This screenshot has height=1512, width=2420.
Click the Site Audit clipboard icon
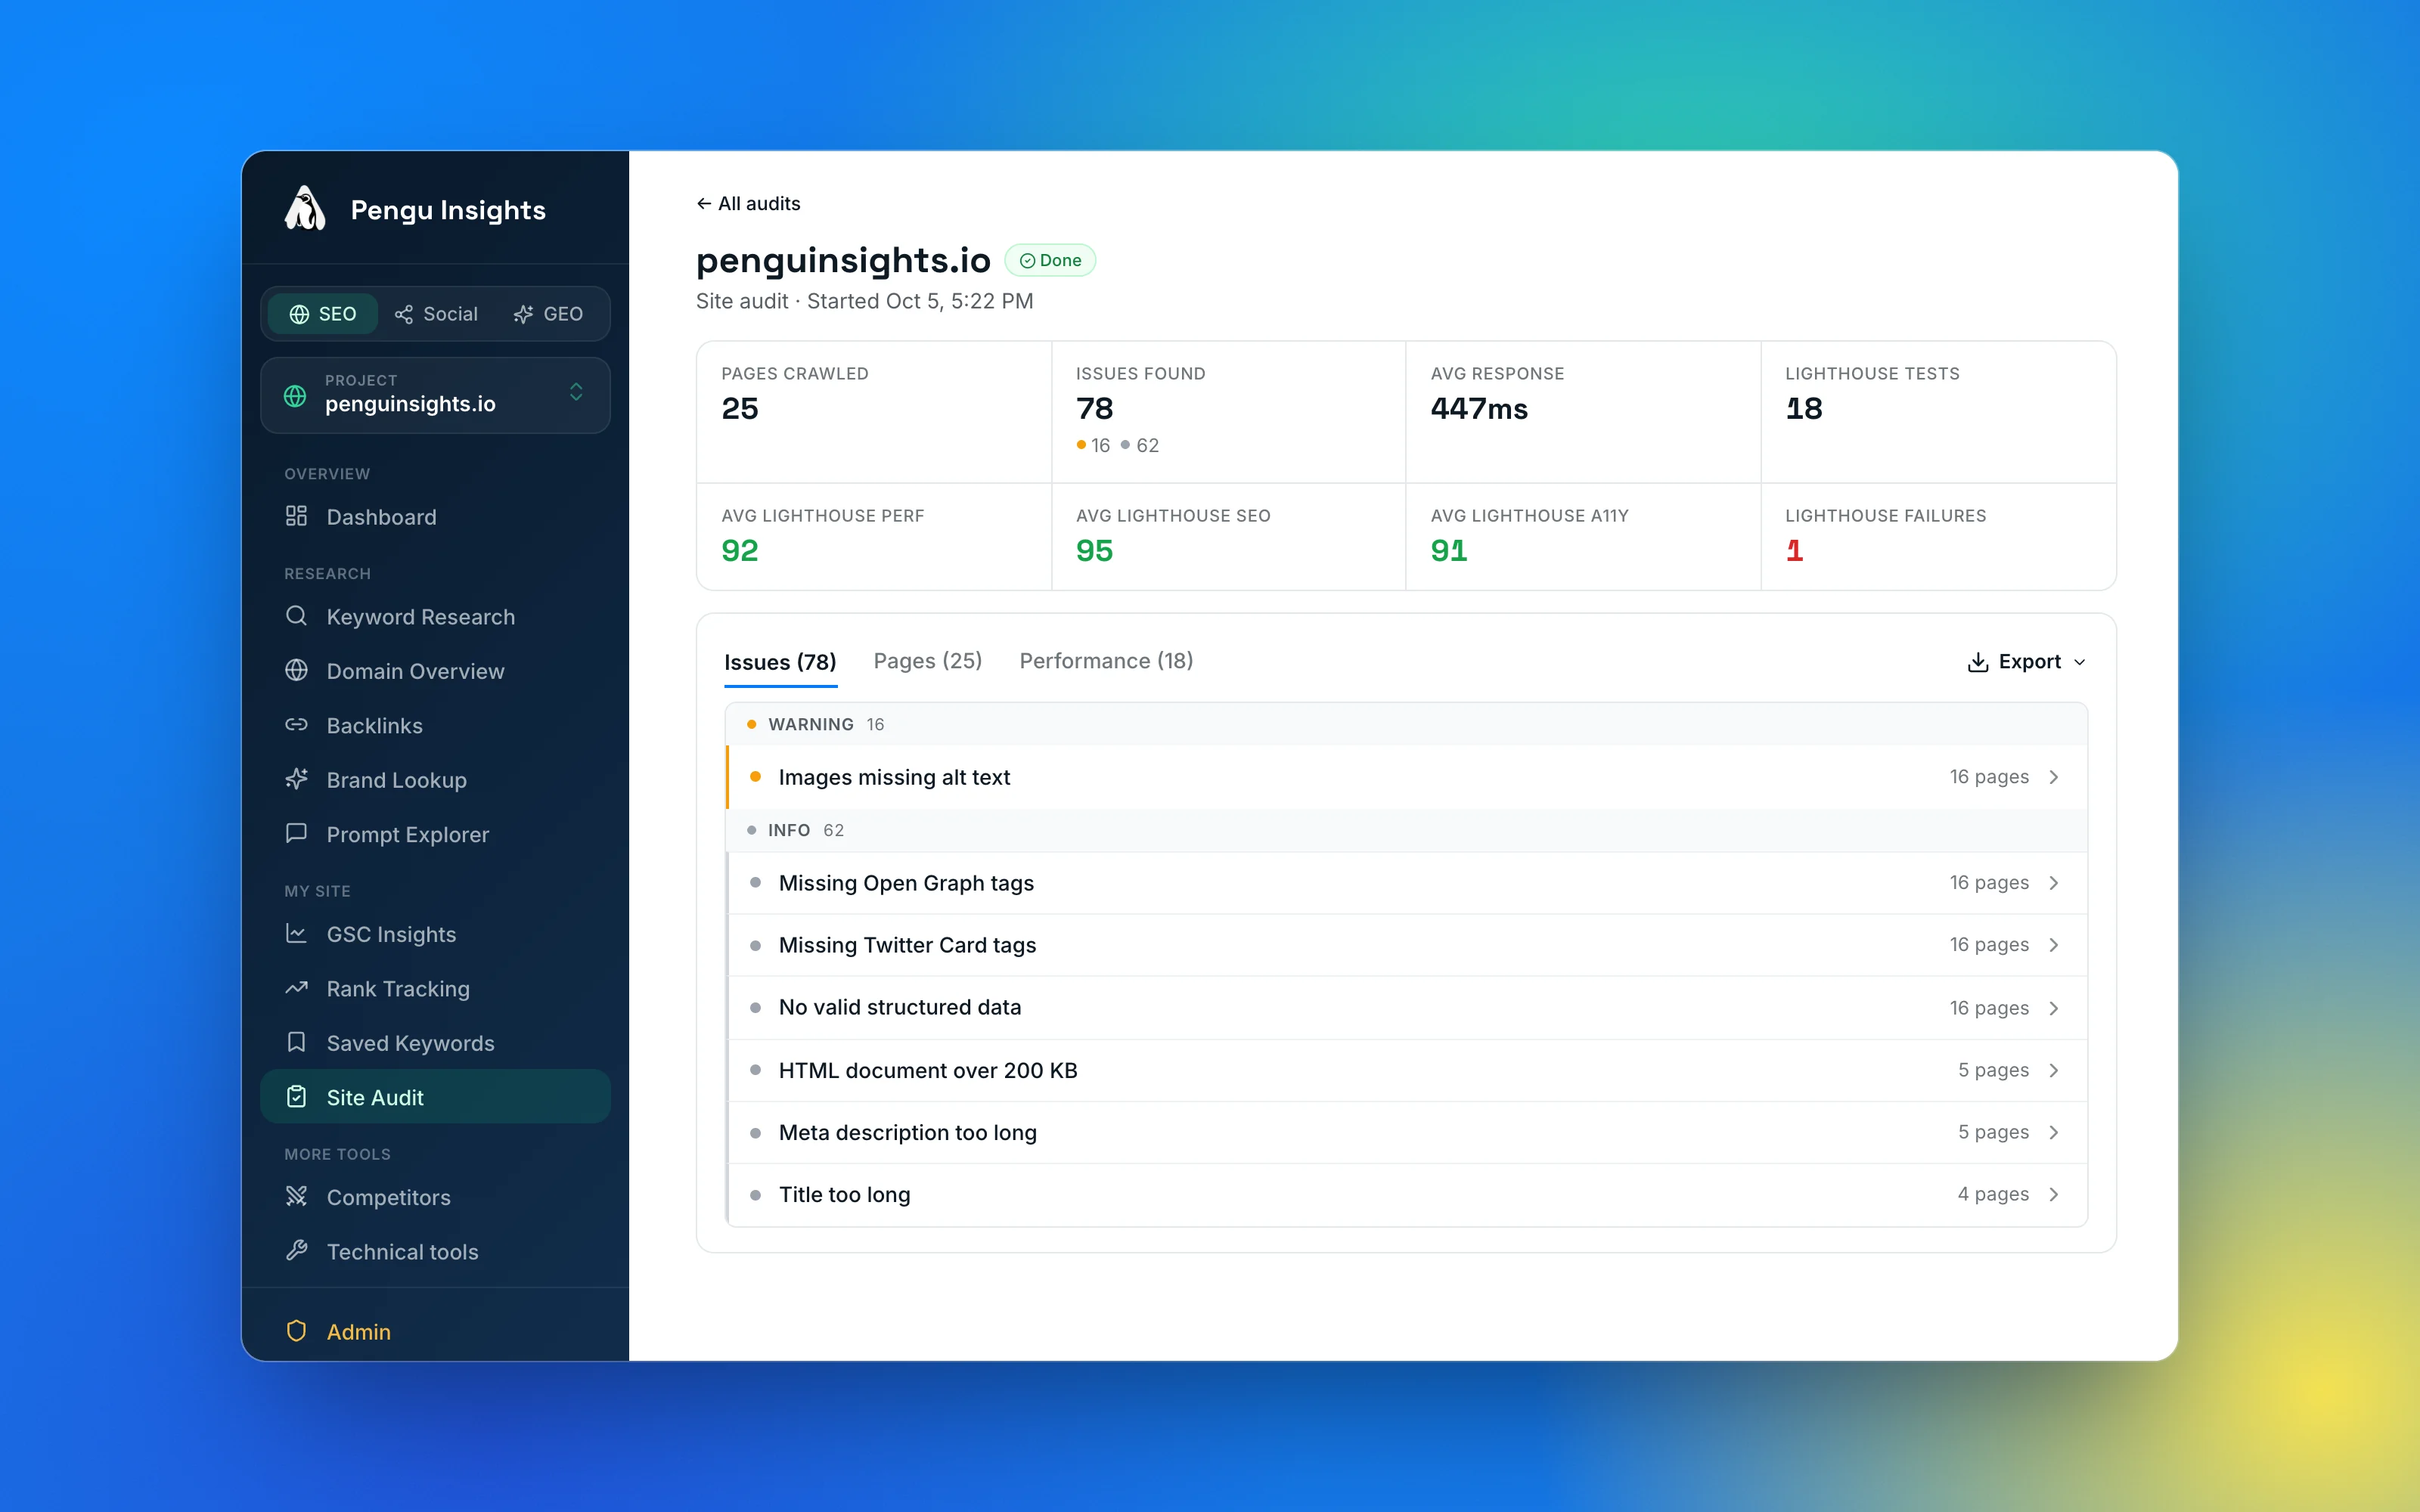296,1097
